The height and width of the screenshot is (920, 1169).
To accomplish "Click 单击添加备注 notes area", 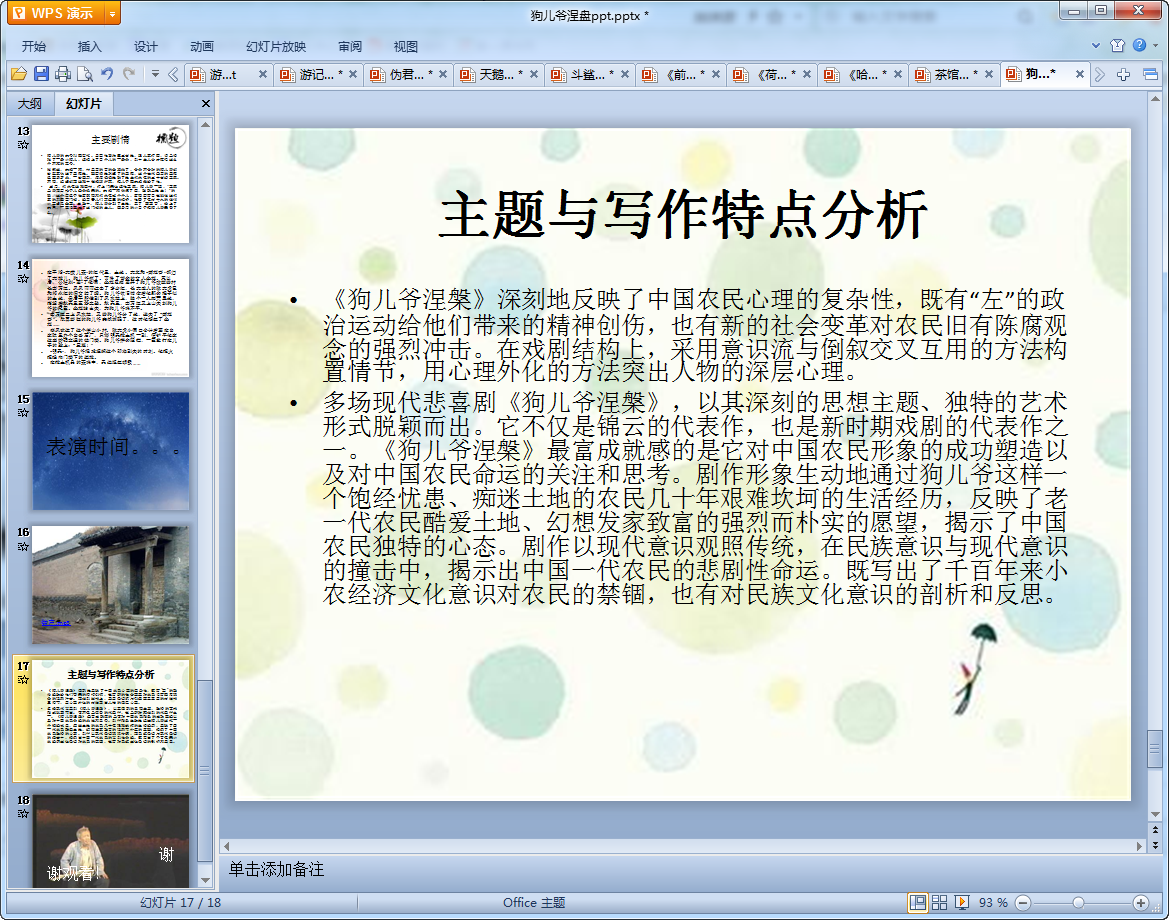I will (277, 869).
